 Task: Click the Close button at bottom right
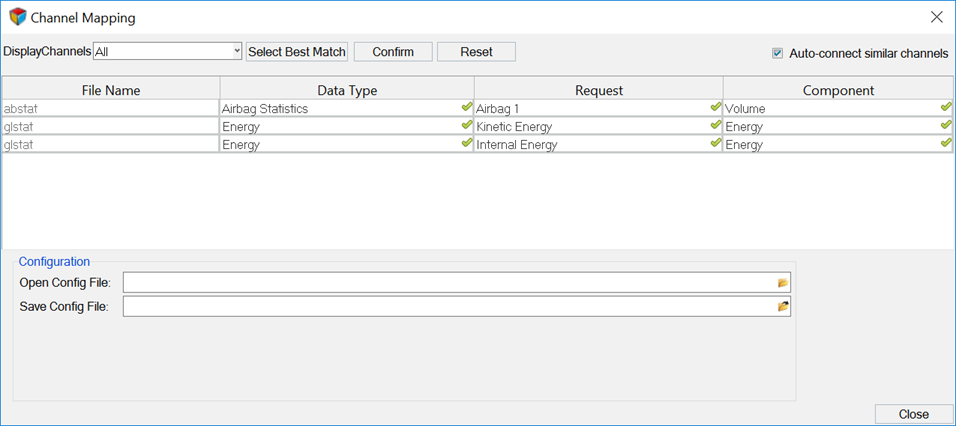pyautogui.click(x=913, y=414)
